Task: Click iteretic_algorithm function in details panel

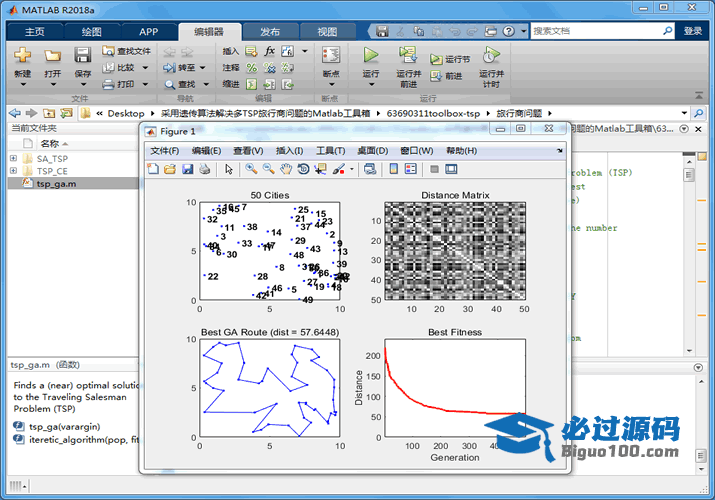Action: (80, 439)
